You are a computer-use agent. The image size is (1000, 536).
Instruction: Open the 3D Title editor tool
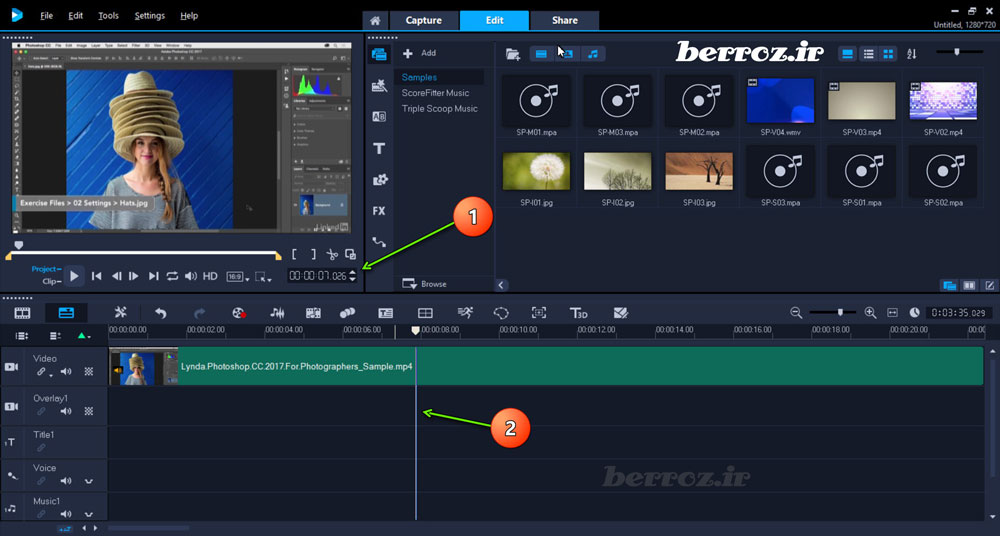pos(578,313)
